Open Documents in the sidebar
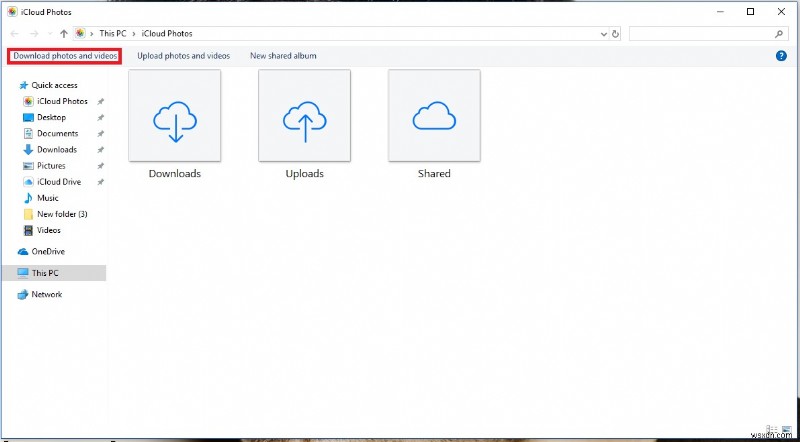The height and width of the screenshot is (442, 800). point(58,133)
